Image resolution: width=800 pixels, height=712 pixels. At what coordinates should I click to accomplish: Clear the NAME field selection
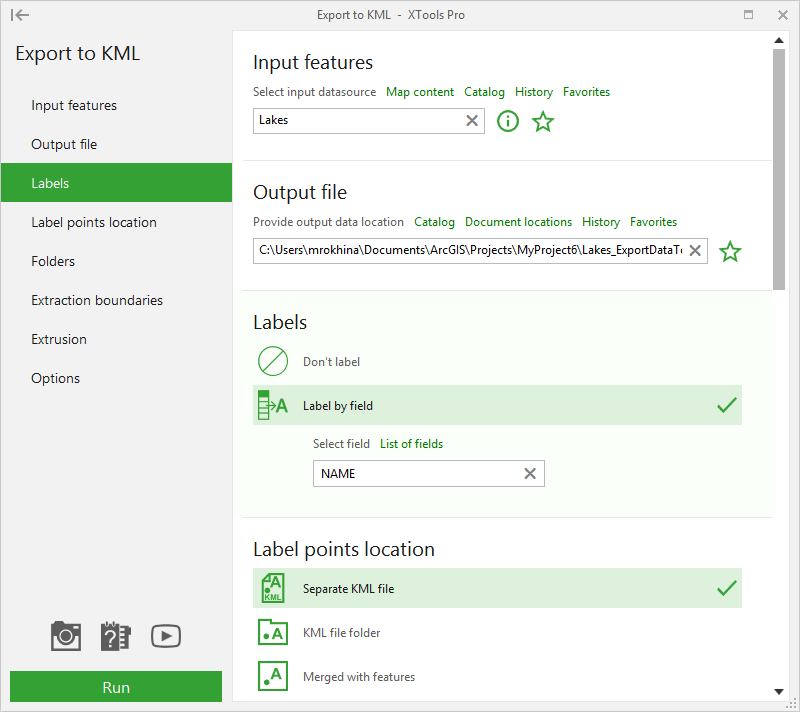pos(530,473)
